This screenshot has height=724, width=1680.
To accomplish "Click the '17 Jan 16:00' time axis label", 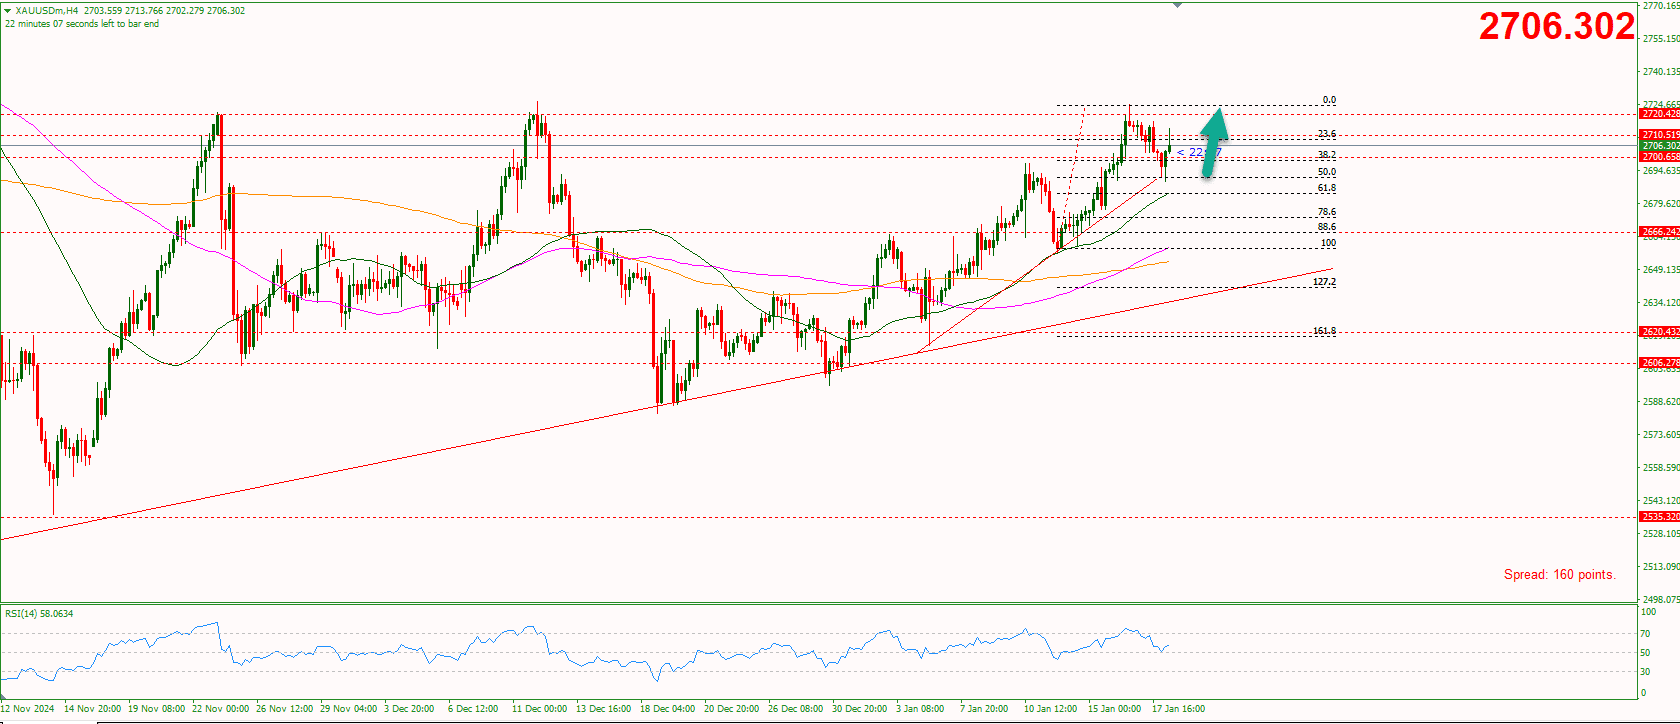I will 1178,709.
